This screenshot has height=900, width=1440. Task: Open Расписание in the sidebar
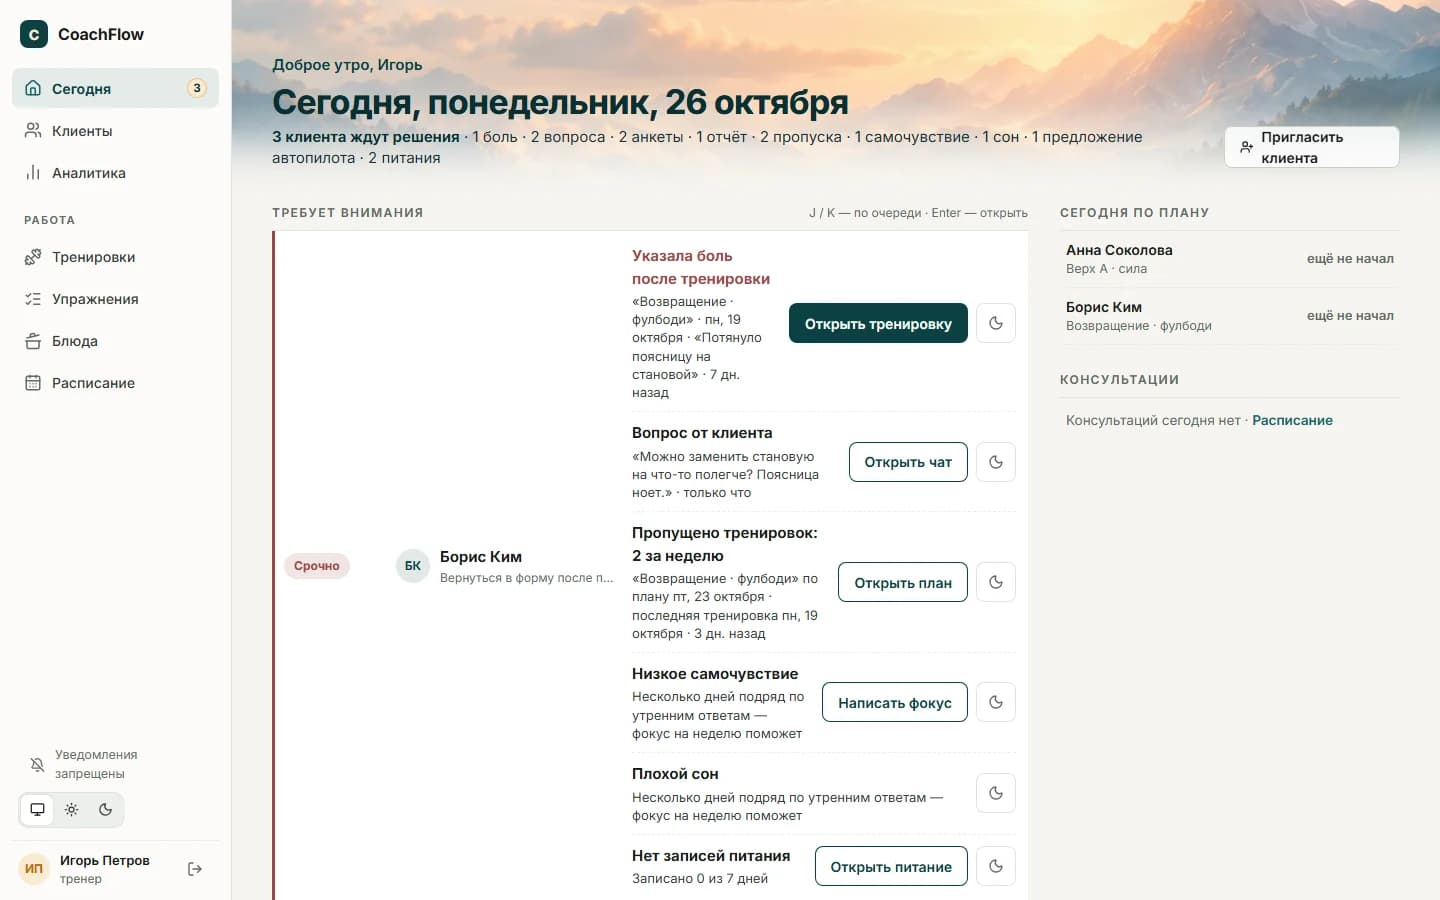[x=115, y=383]
